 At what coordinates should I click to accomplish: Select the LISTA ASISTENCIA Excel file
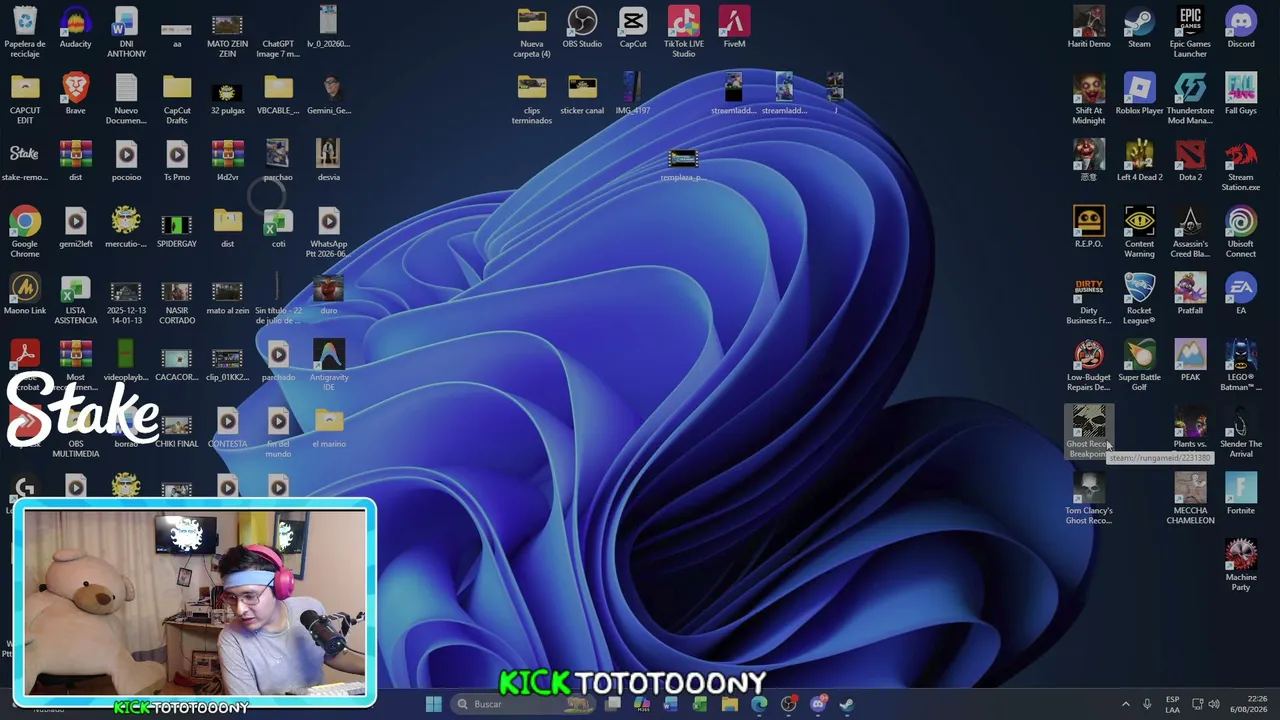[x=75, y=298]
